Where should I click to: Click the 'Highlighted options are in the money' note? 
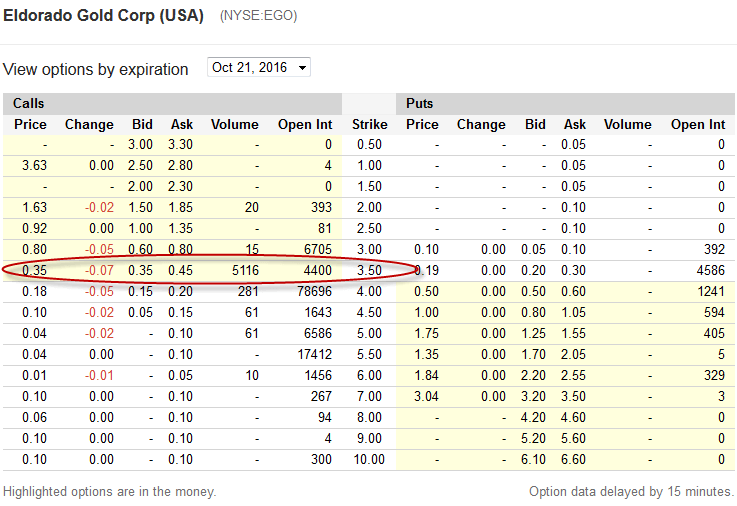click(x=110, y=492)
